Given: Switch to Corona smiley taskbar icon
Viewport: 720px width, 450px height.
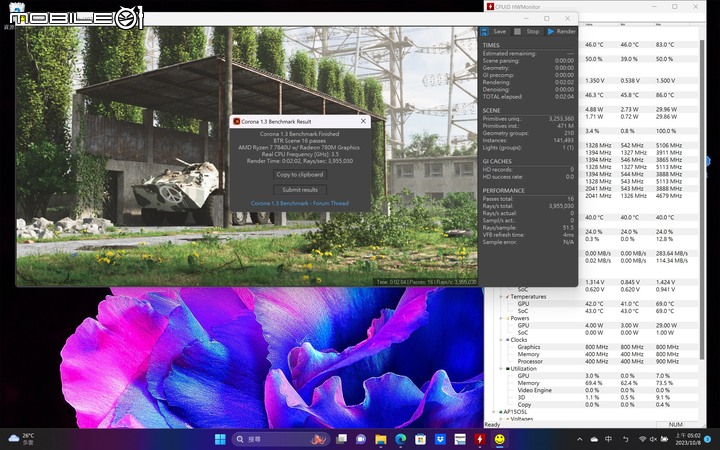Looking at the screenshot, I should [500, 439].
